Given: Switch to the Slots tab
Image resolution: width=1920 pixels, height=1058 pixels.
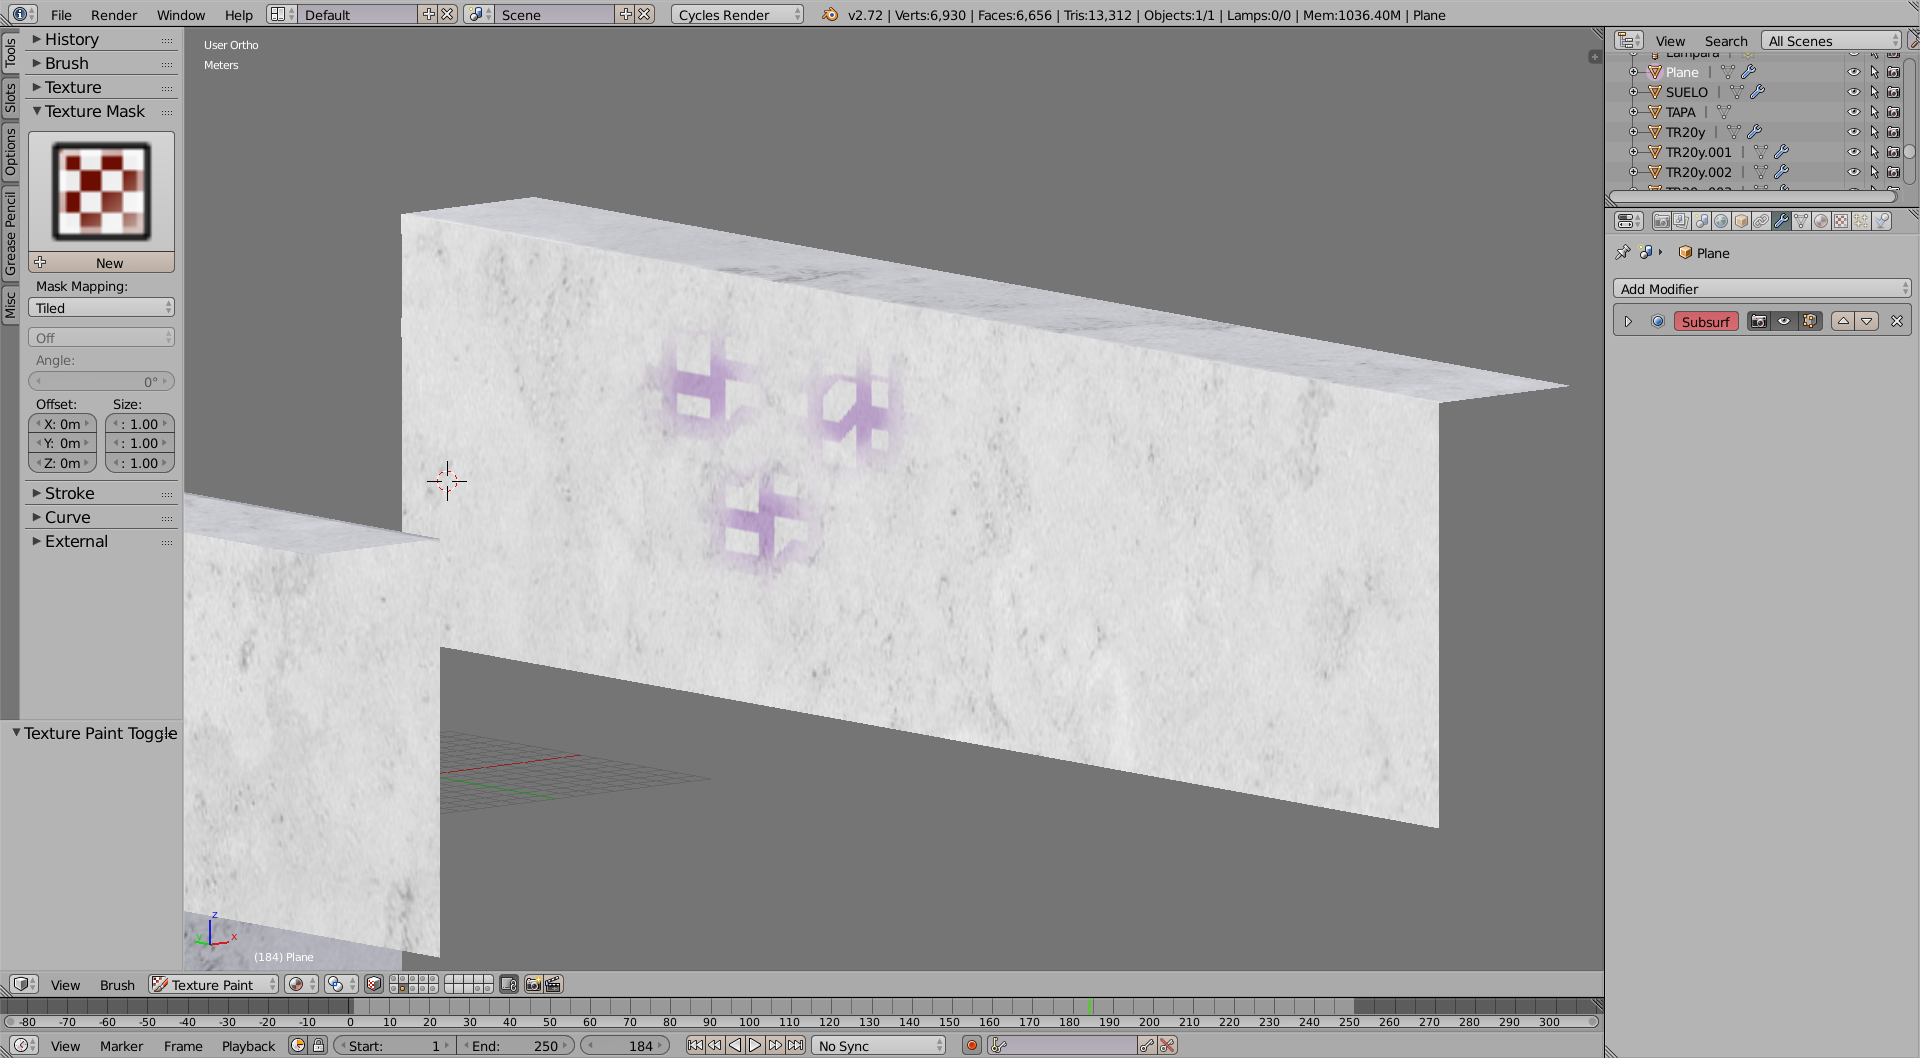Looking at the screenshot, I should click(x=10, y=98).
